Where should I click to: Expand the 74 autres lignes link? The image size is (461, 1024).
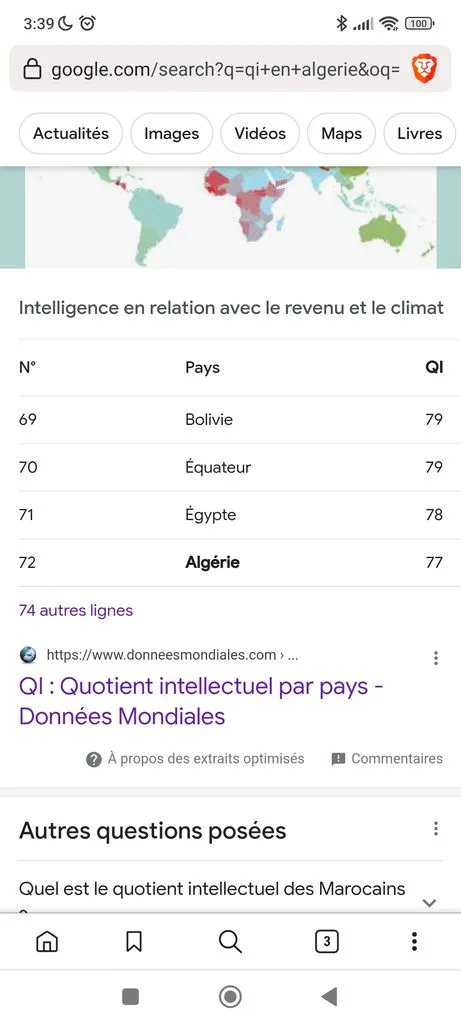click(x=76, y=611)
